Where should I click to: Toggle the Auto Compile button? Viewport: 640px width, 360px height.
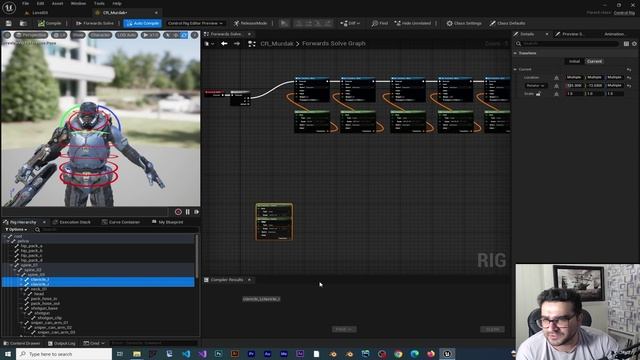tap(142, 23)
